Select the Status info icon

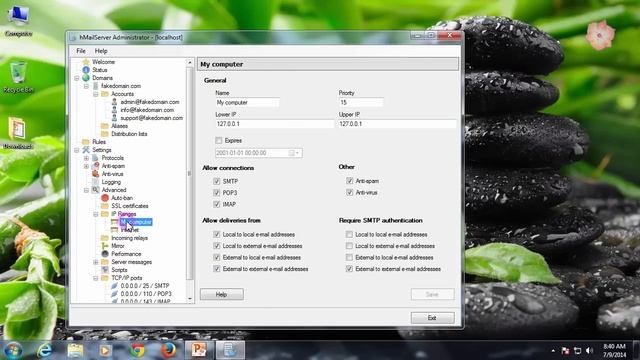pyautogui.click(x=86, y=70)
